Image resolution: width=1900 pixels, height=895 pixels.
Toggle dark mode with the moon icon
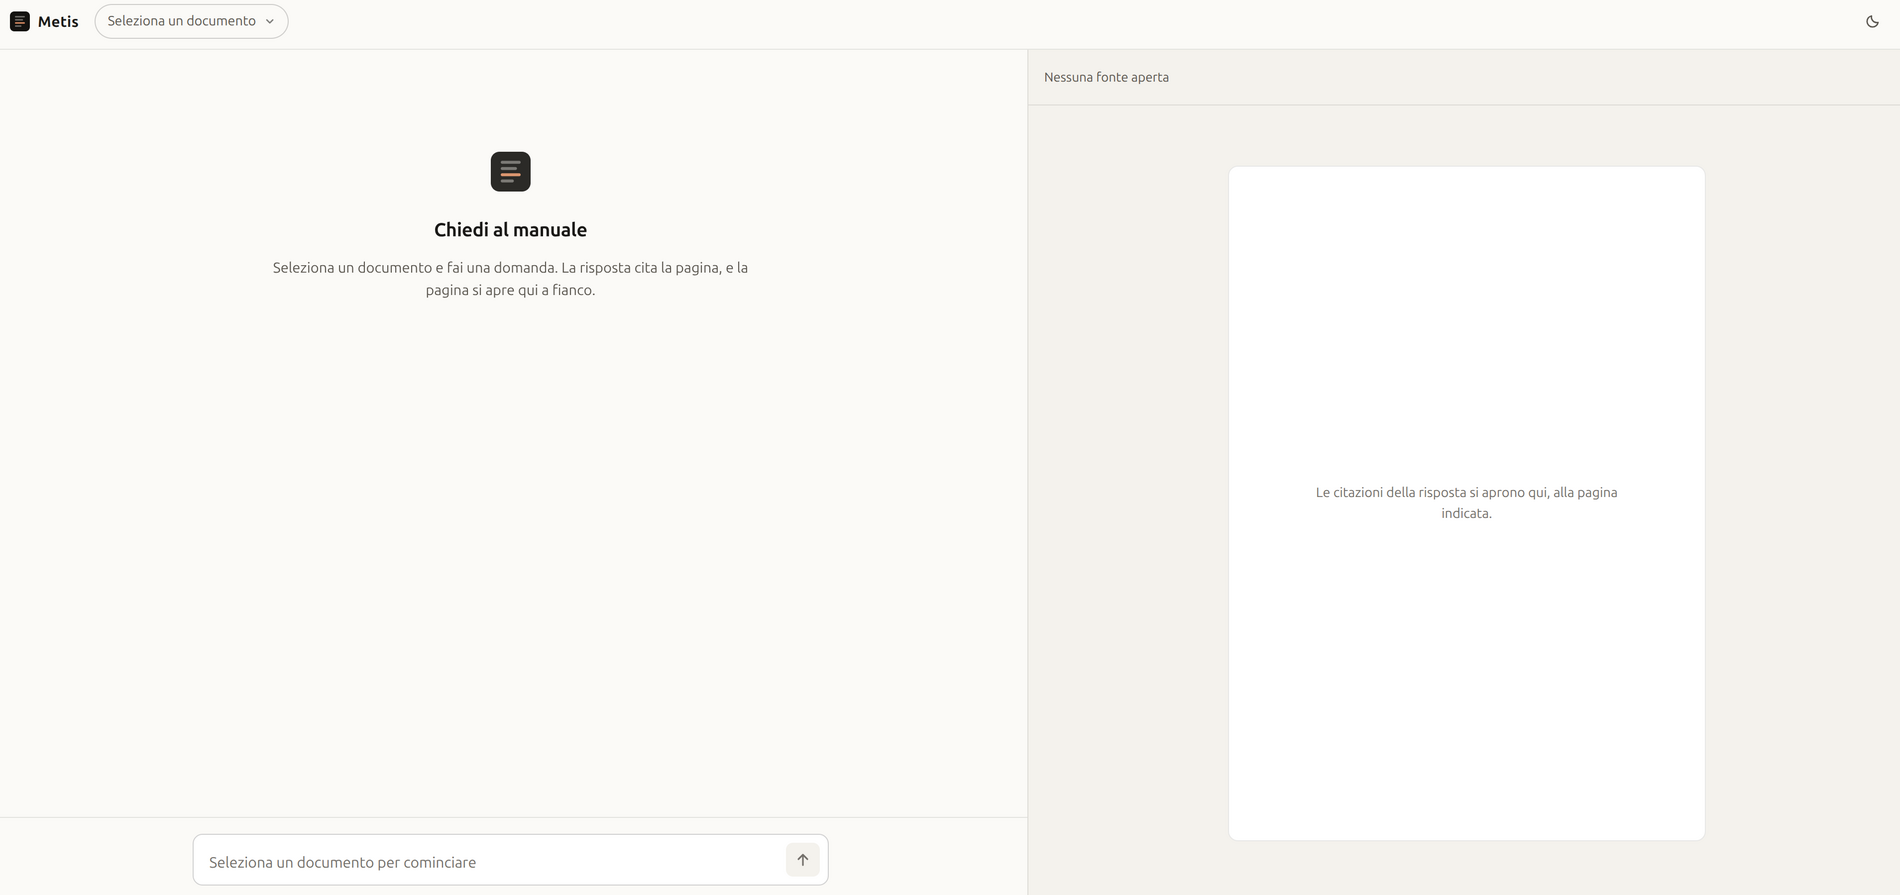coord(1872,21)
